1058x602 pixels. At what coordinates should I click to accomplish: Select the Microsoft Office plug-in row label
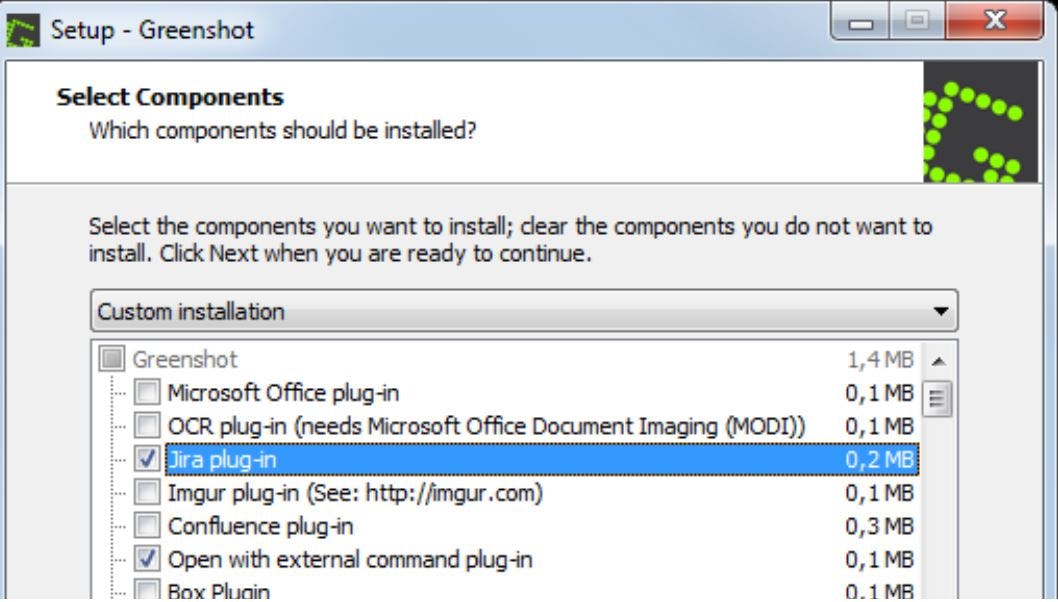pyautogui.click(x=283, y=393)
